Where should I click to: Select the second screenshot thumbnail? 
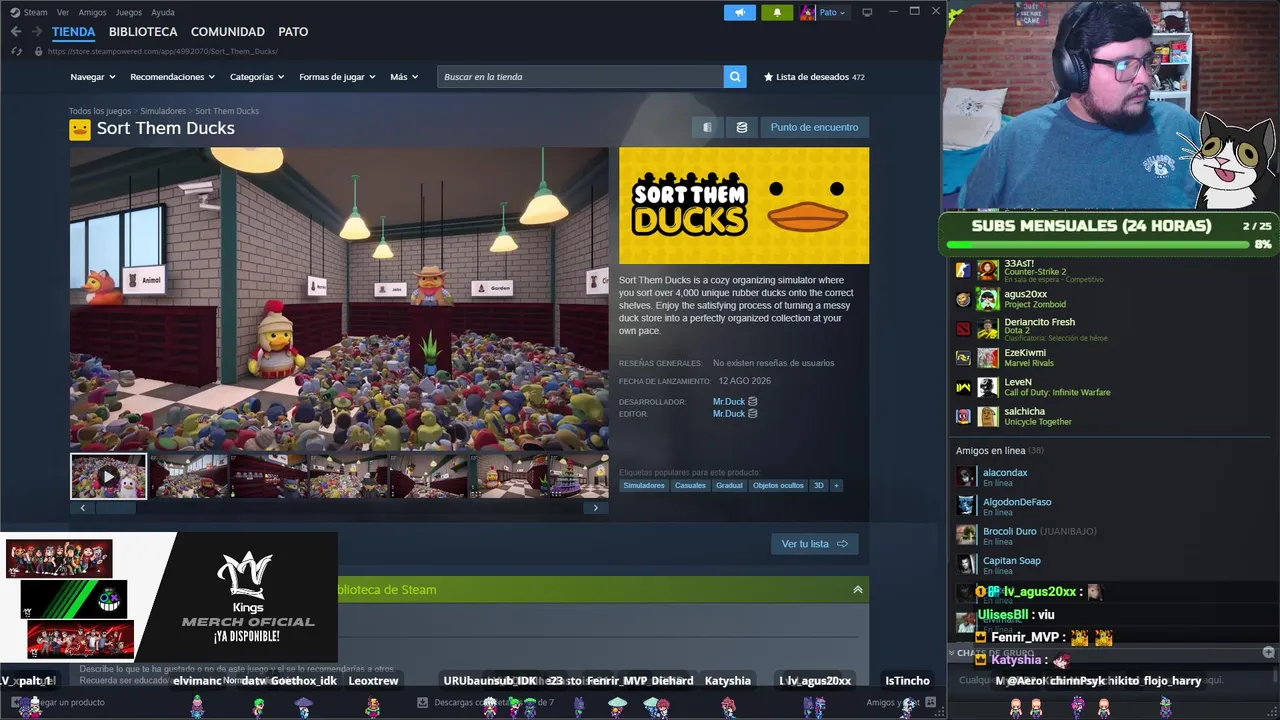[189, 476]
